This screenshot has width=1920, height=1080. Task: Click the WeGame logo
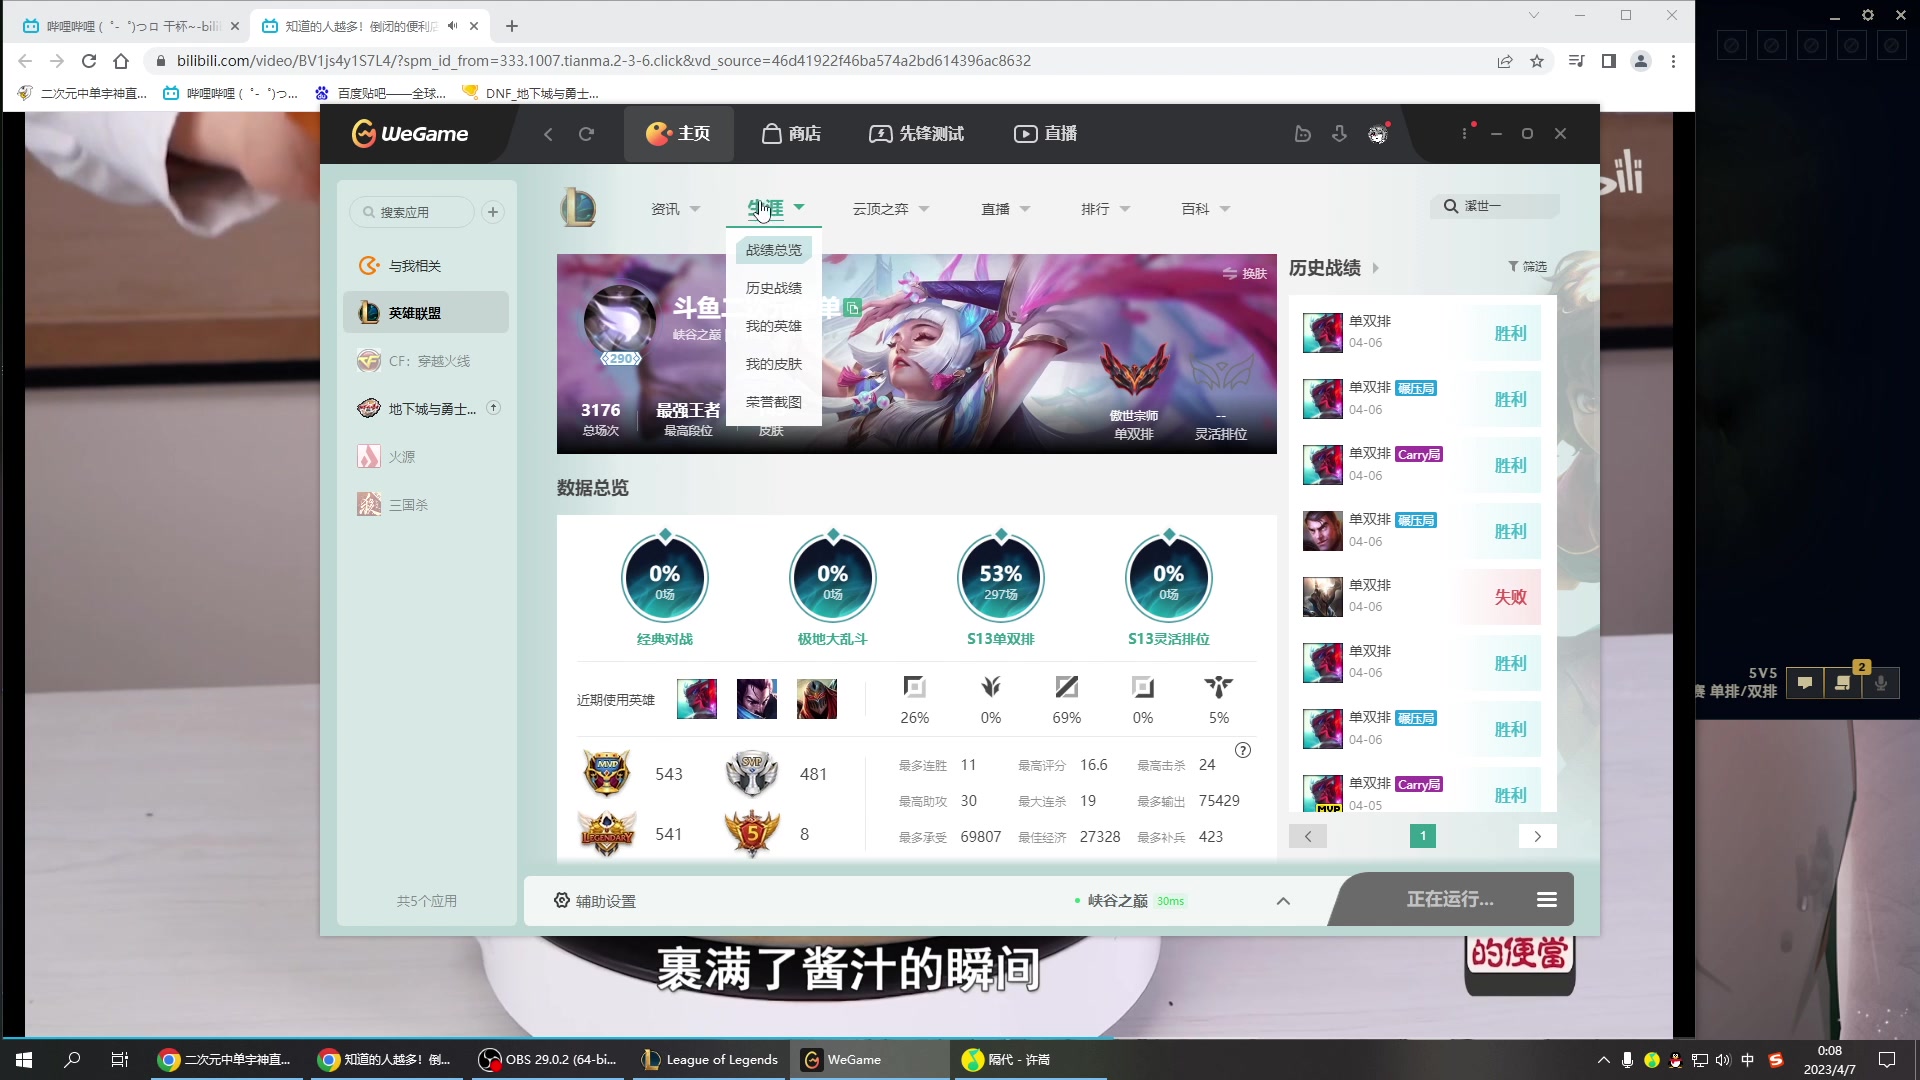410,133
